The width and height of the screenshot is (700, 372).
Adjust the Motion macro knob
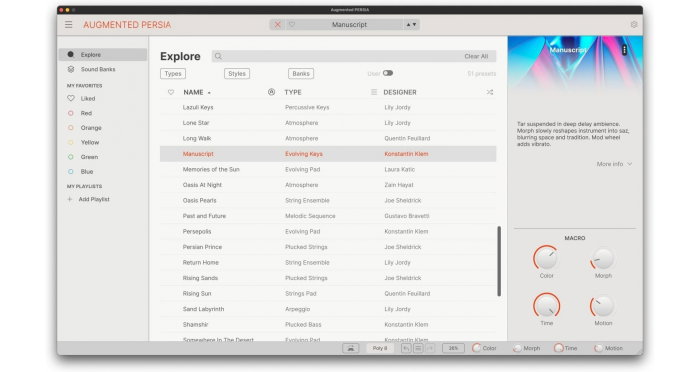603,306
